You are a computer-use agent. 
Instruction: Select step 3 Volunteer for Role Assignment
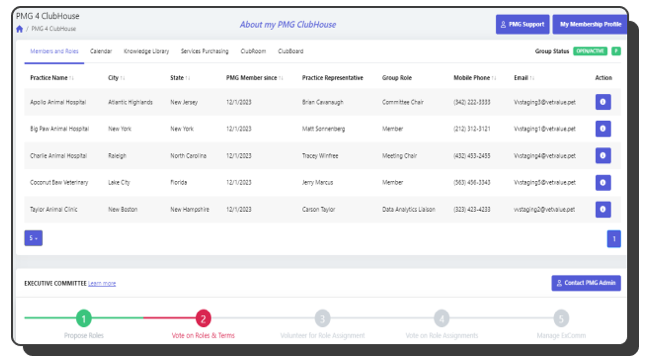322,319
